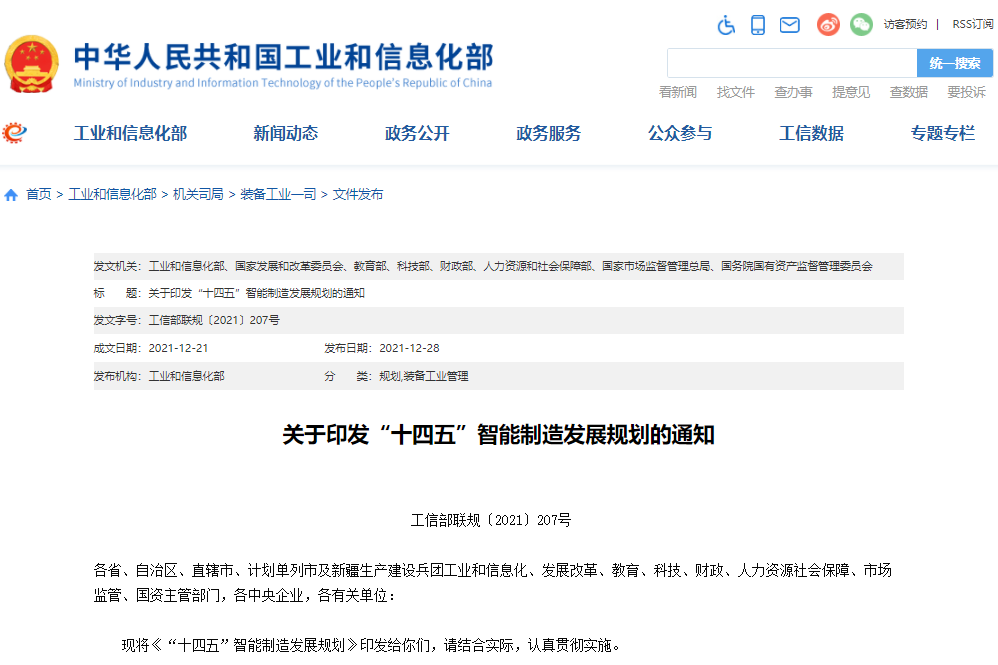Switch to the 新闻动态 navigation tab

tap(285, 132)
